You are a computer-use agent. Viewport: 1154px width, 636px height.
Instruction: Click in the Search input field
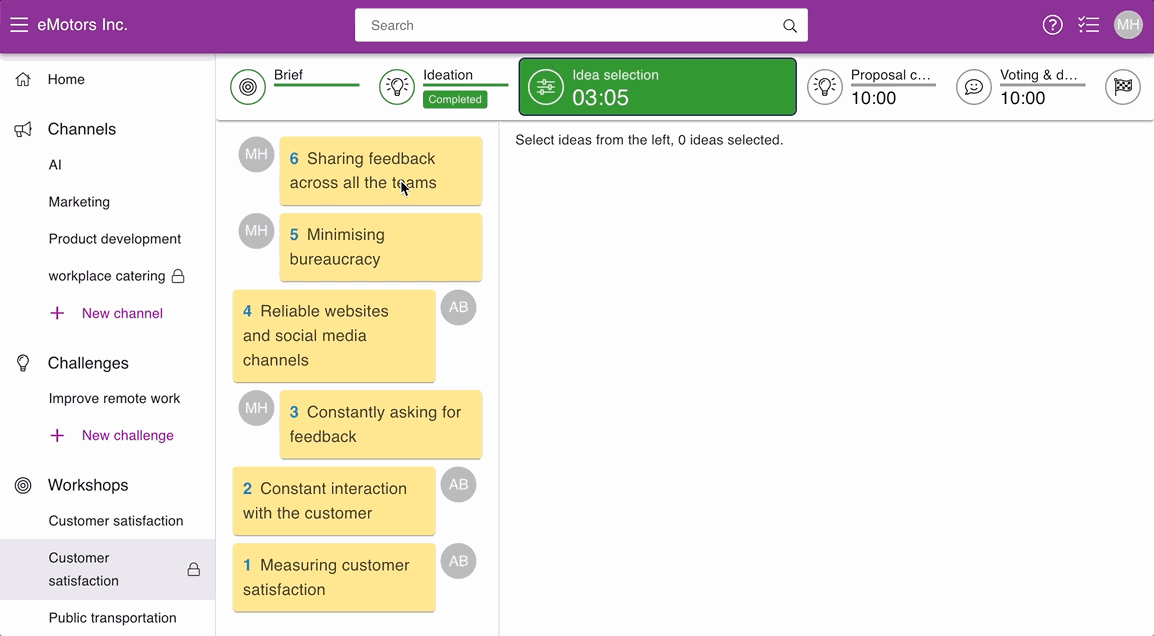pos(581,25)
